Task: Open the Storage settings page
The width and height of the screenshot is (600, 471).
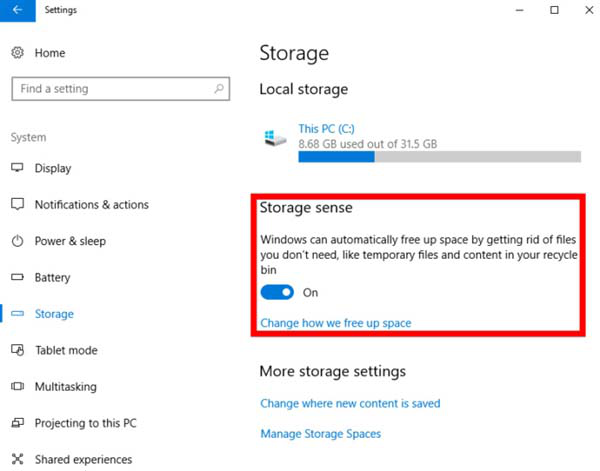Action: [x=54, y=314]
